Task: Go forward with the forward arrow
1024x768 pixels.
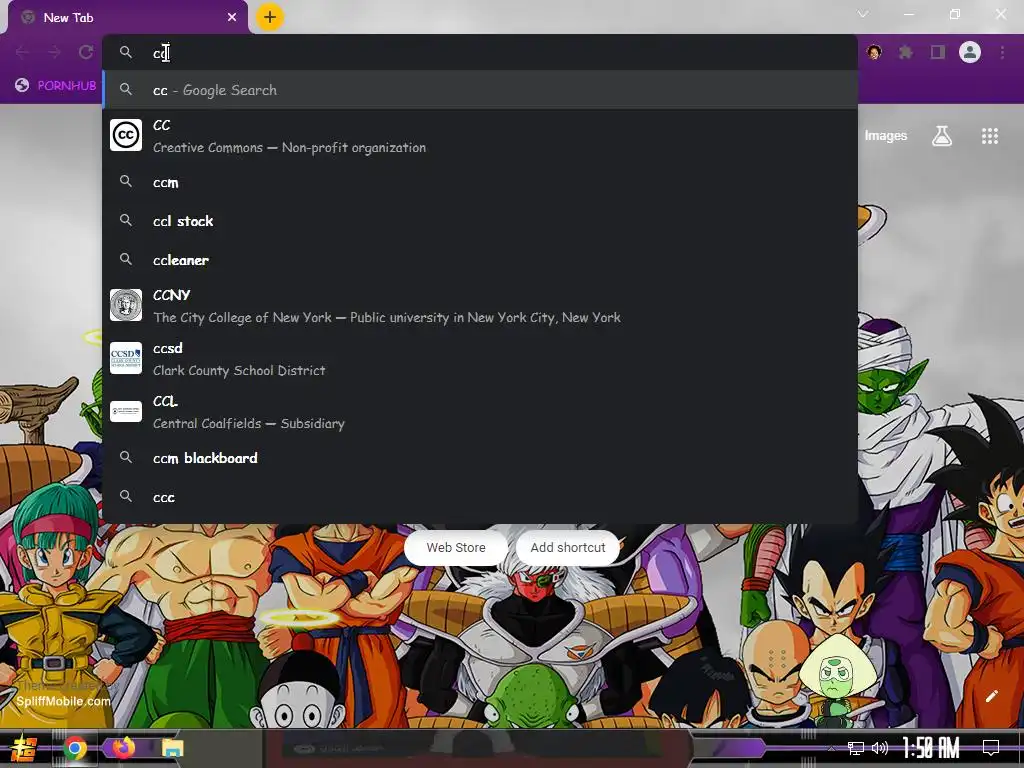Action: (54, 52)
